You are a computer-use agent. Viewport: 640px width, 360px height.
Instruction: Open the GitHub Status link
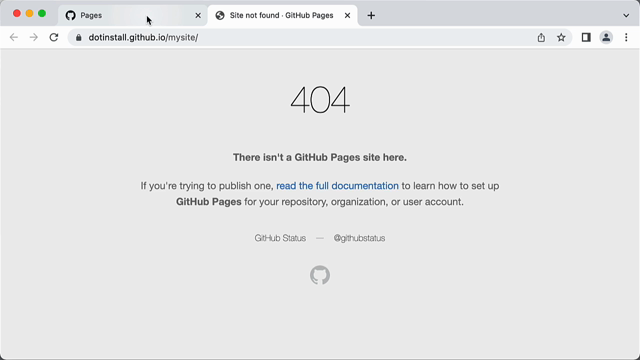280,238
